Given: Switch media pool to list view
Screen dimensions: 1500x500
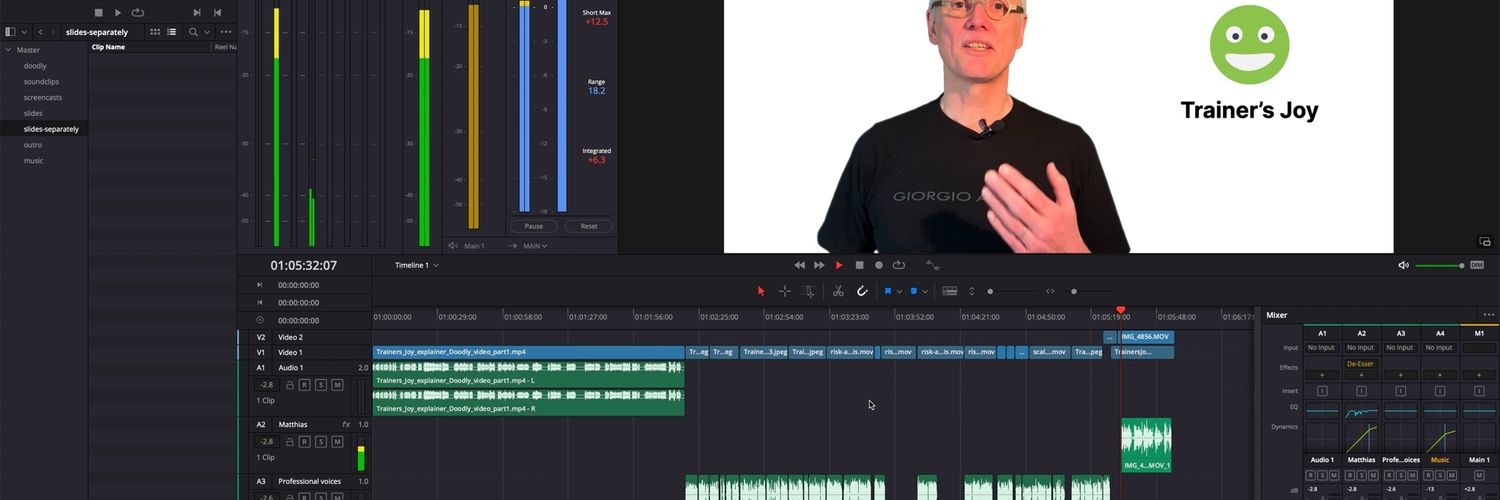Looking at the screenshot, I should click(172, 32).
